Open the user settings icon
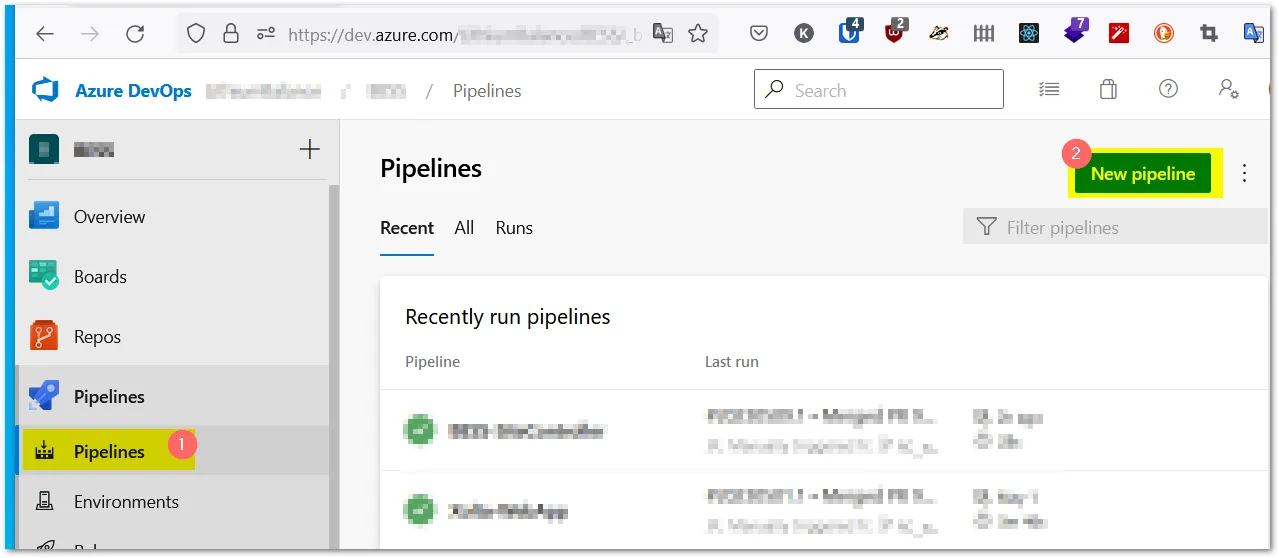The width and height of the screenshot is (1279, 558). point(1229,89)
